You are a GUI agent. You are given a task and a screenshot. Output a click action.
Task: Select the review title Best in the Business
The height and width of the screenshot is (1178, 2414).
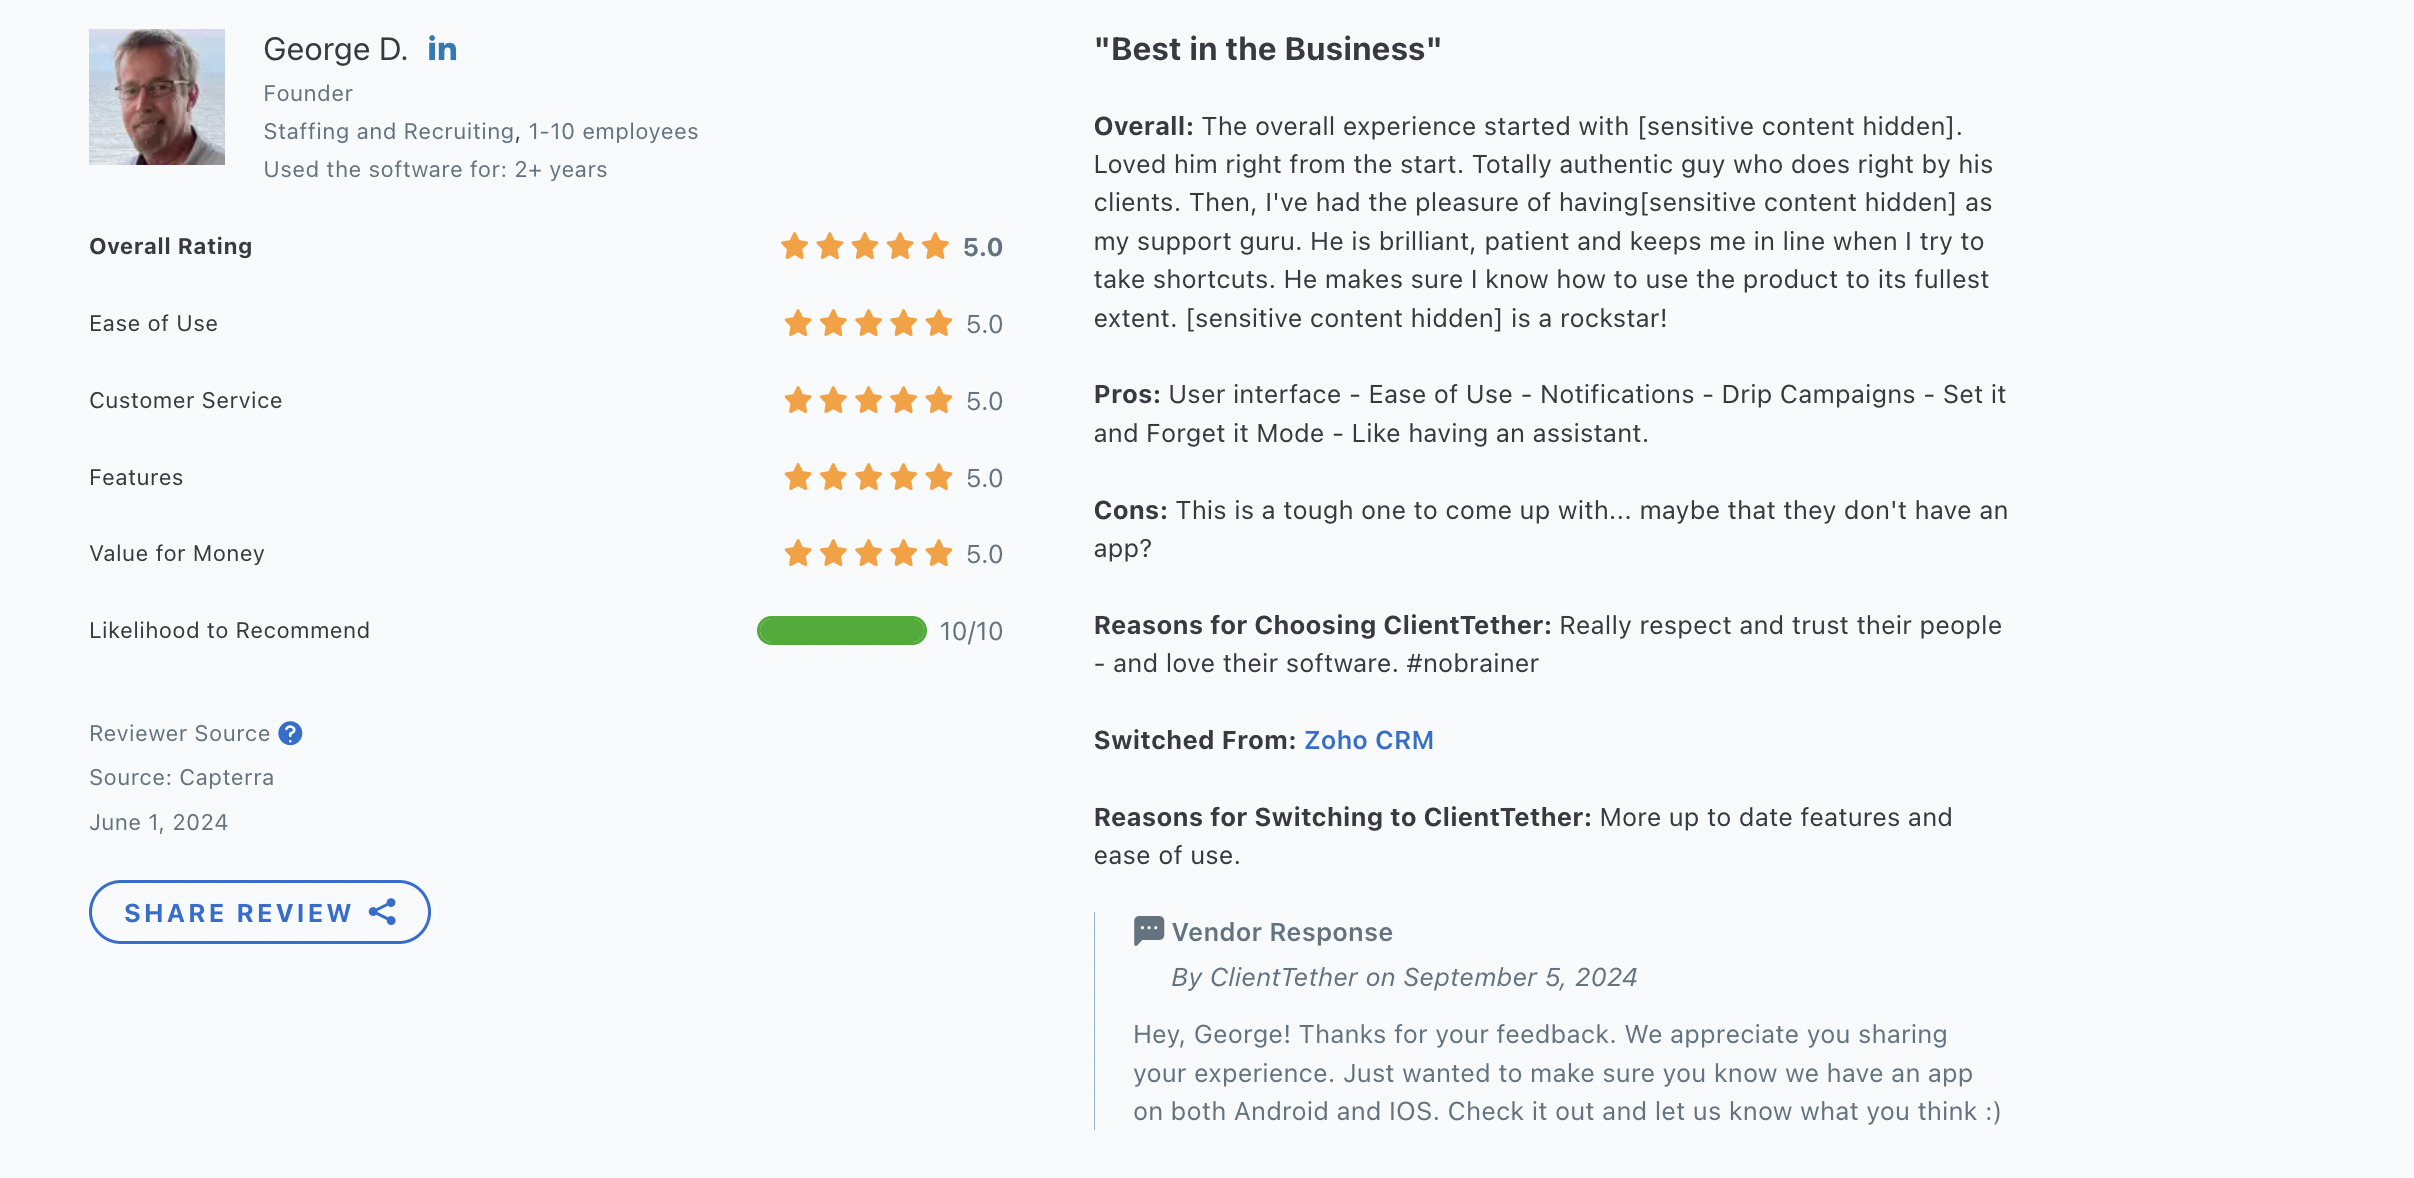(1265, 47)
